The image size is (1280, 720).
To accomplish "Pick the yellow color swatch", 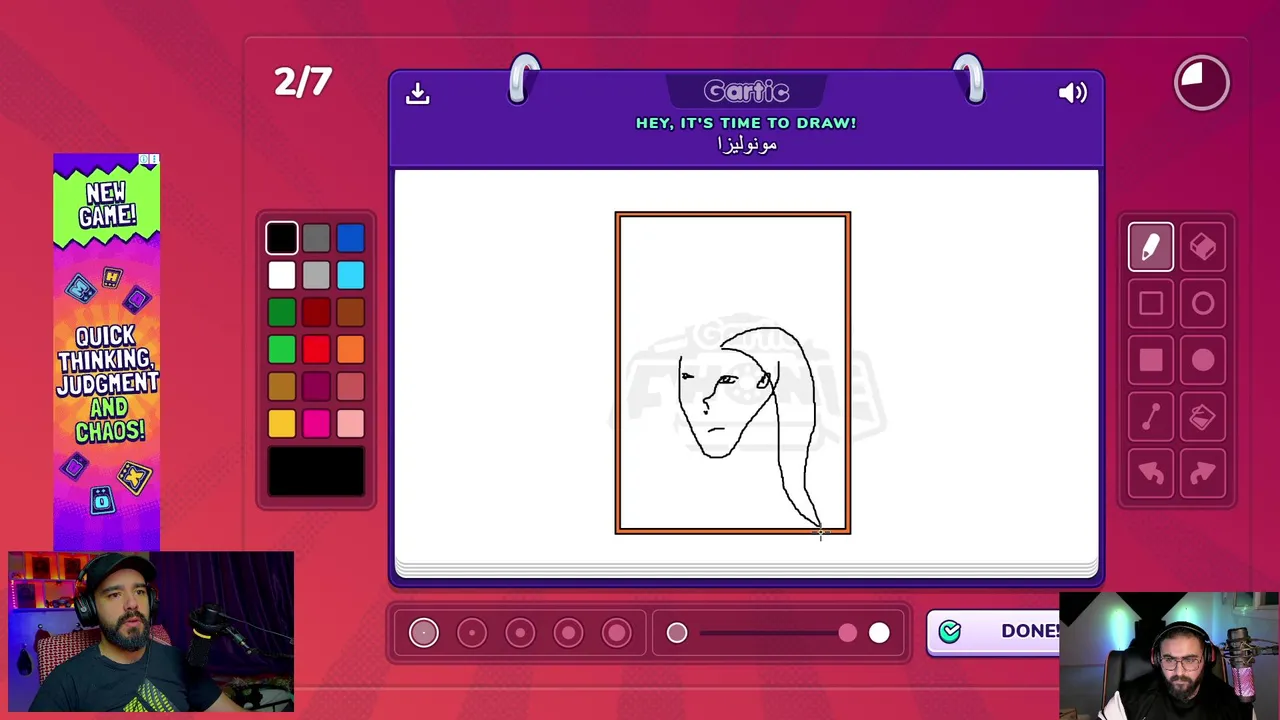I will 282,423.
